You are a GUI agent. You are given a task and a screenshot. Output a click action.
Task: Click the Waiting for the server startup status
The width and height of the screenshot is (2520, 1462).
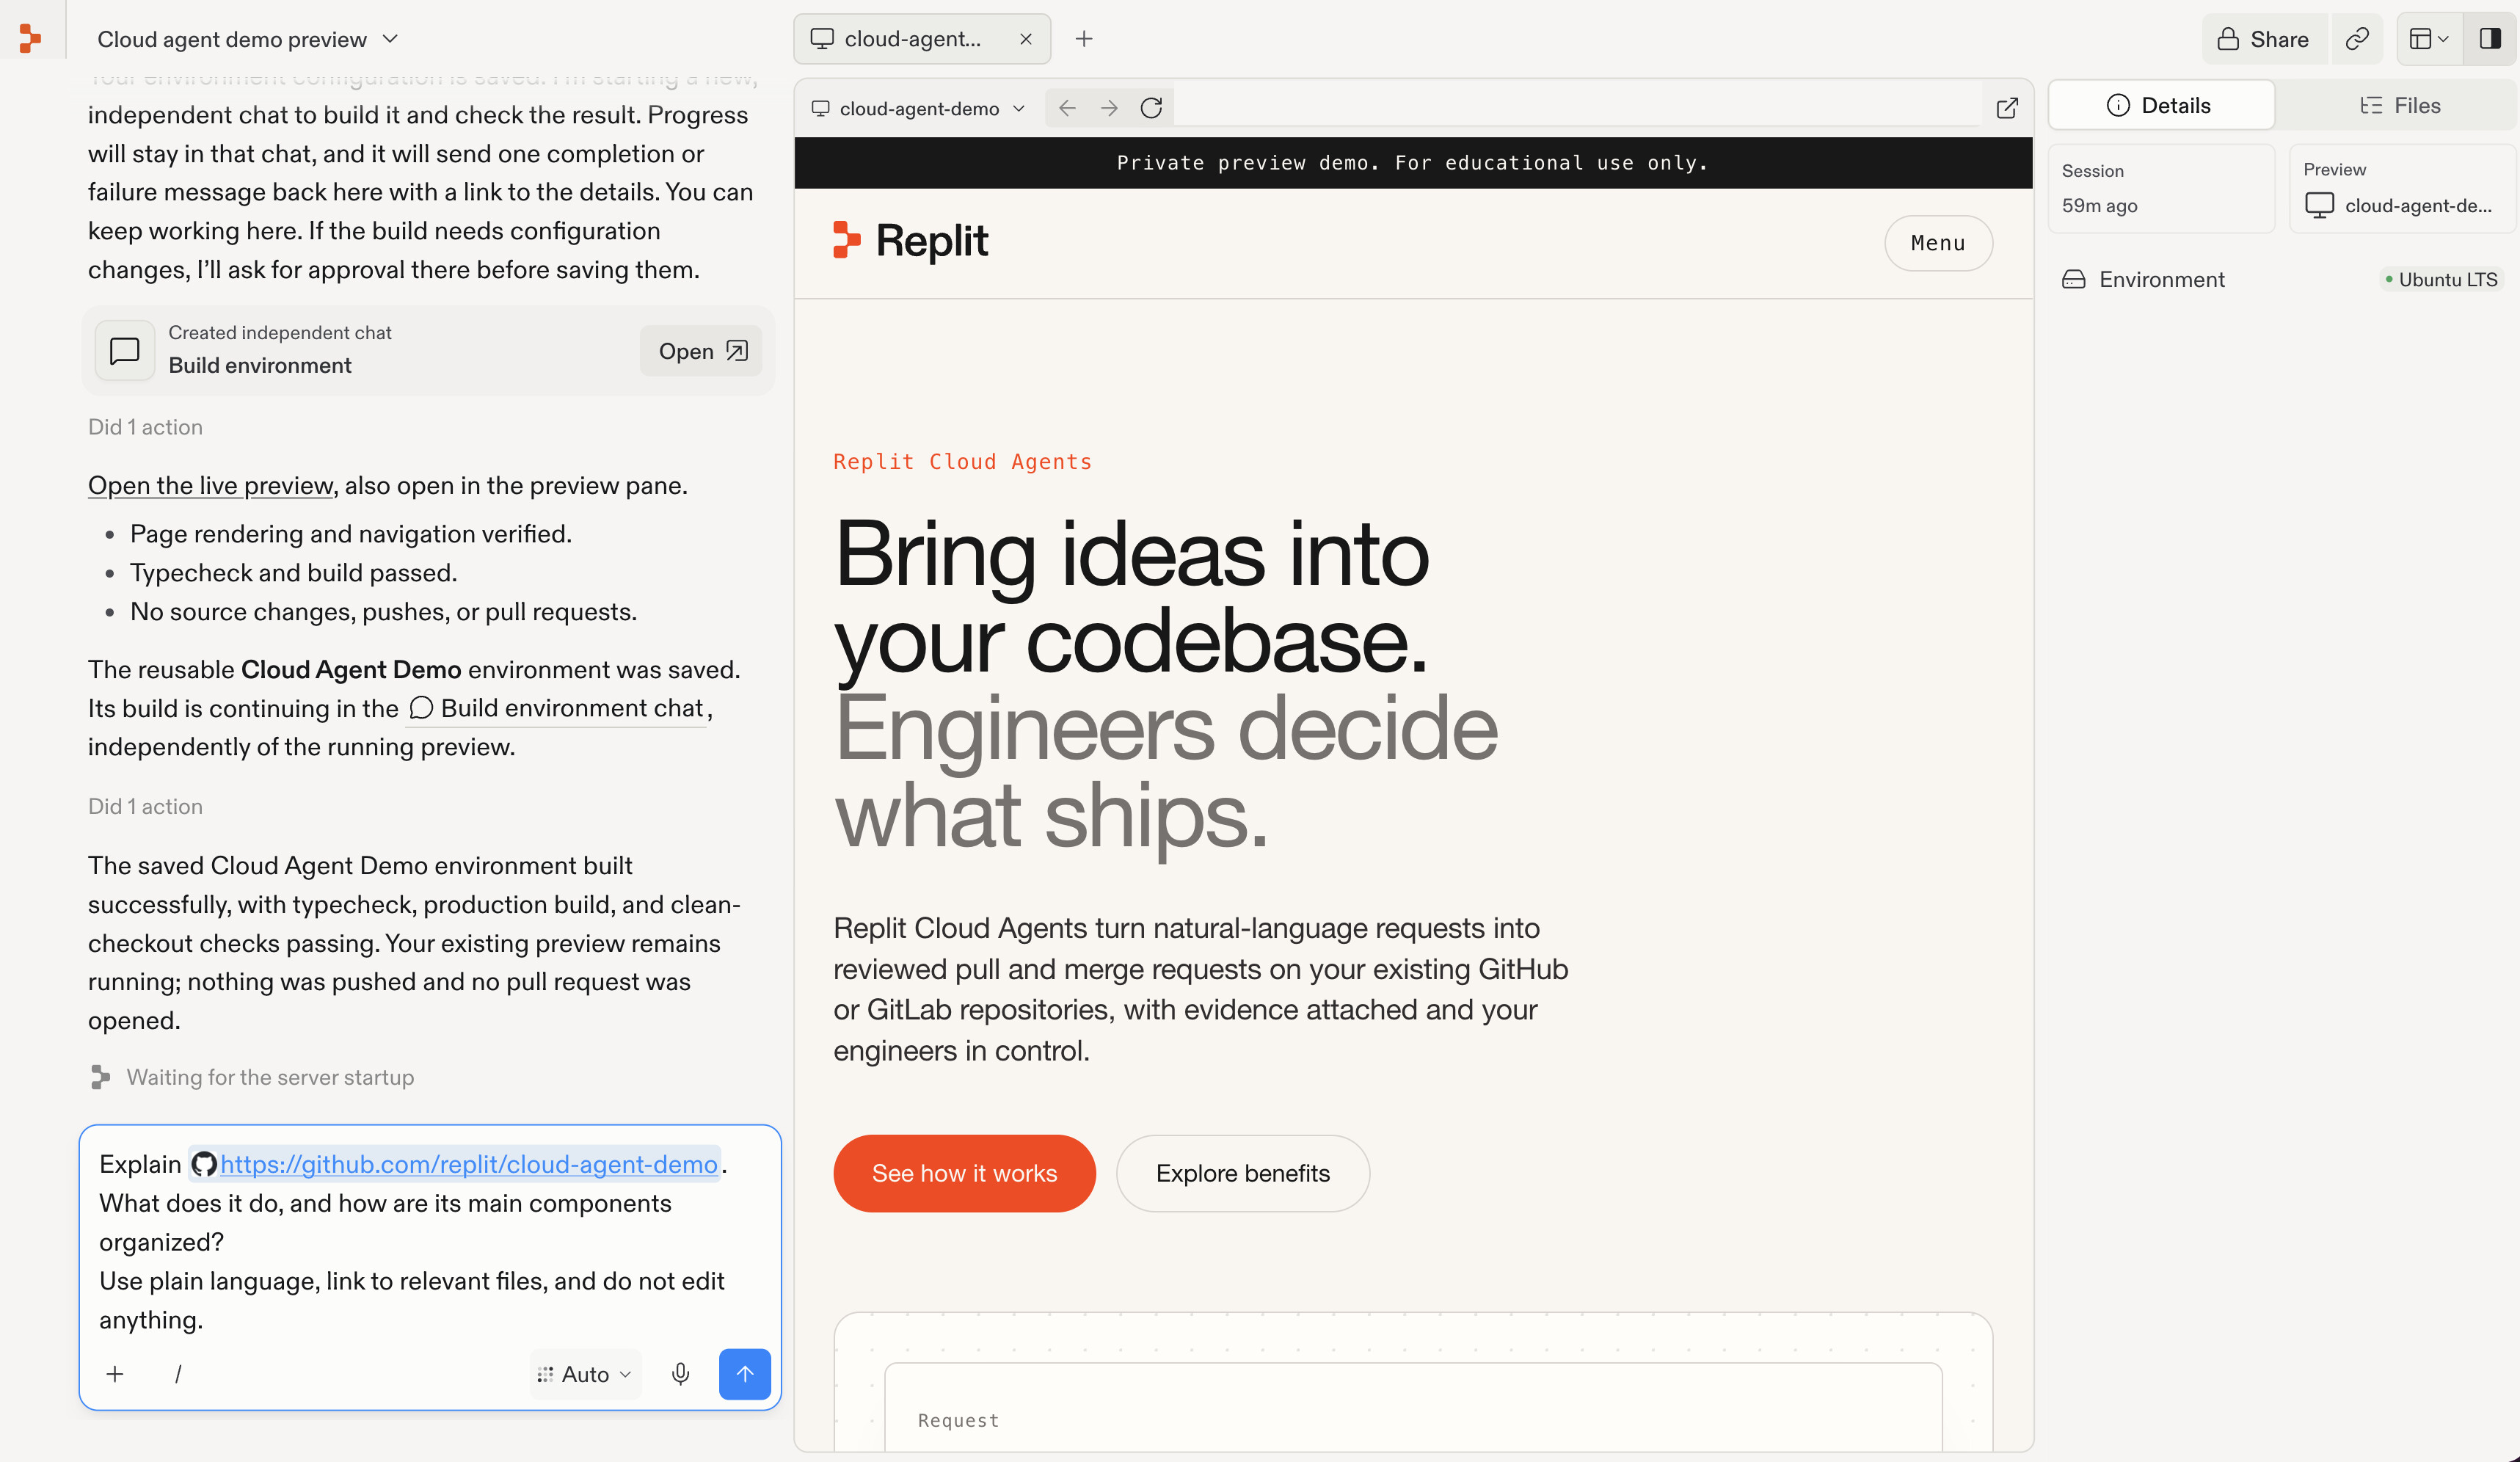[x=251, y=1077]
